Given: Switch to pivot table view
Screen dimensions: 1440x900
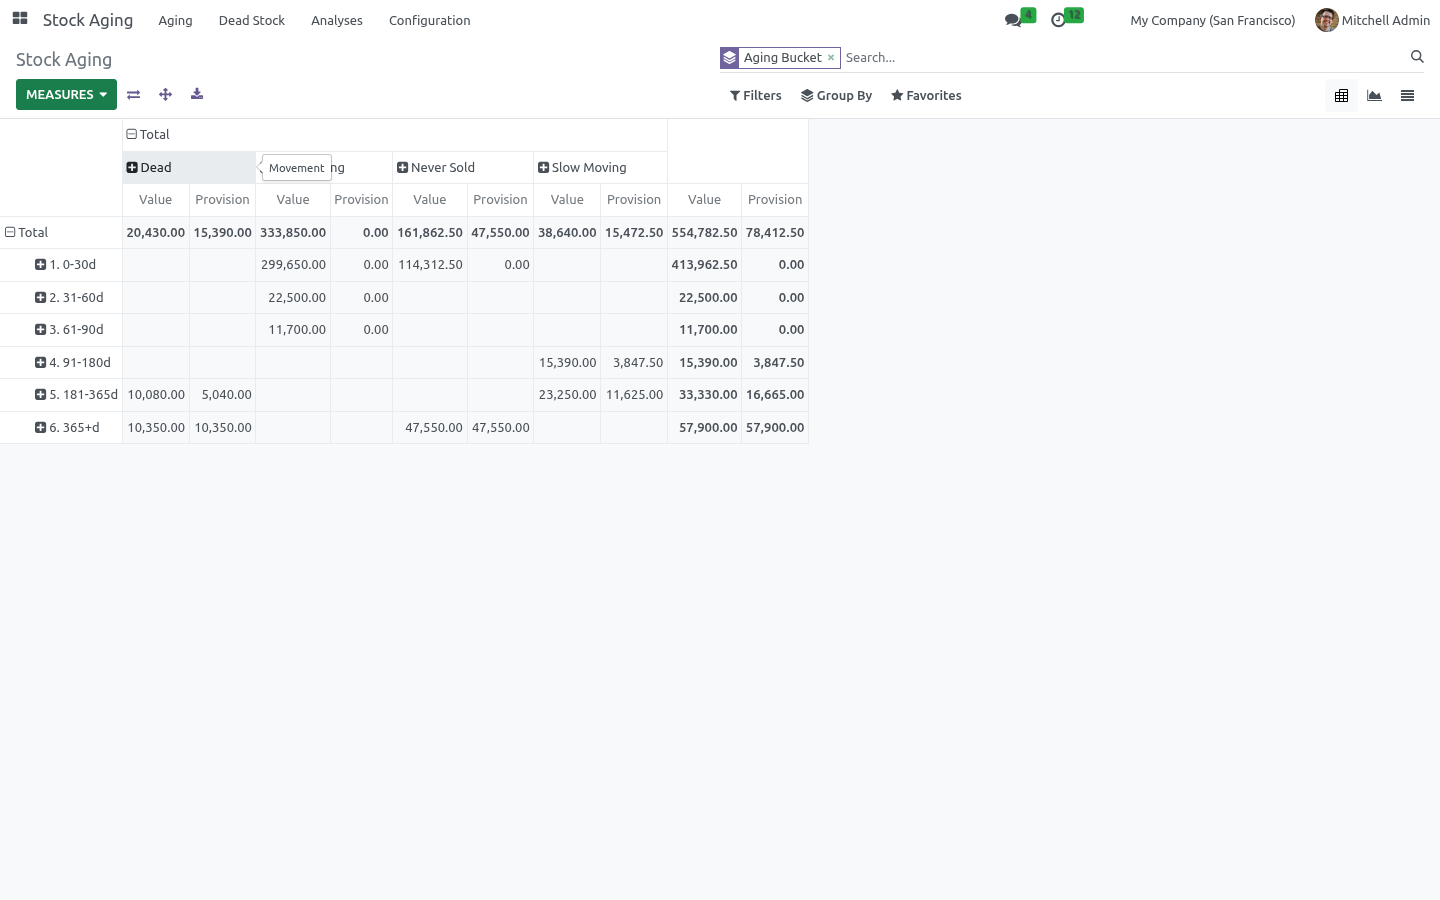Looking at the screenshot, I should pos(1341,96).
